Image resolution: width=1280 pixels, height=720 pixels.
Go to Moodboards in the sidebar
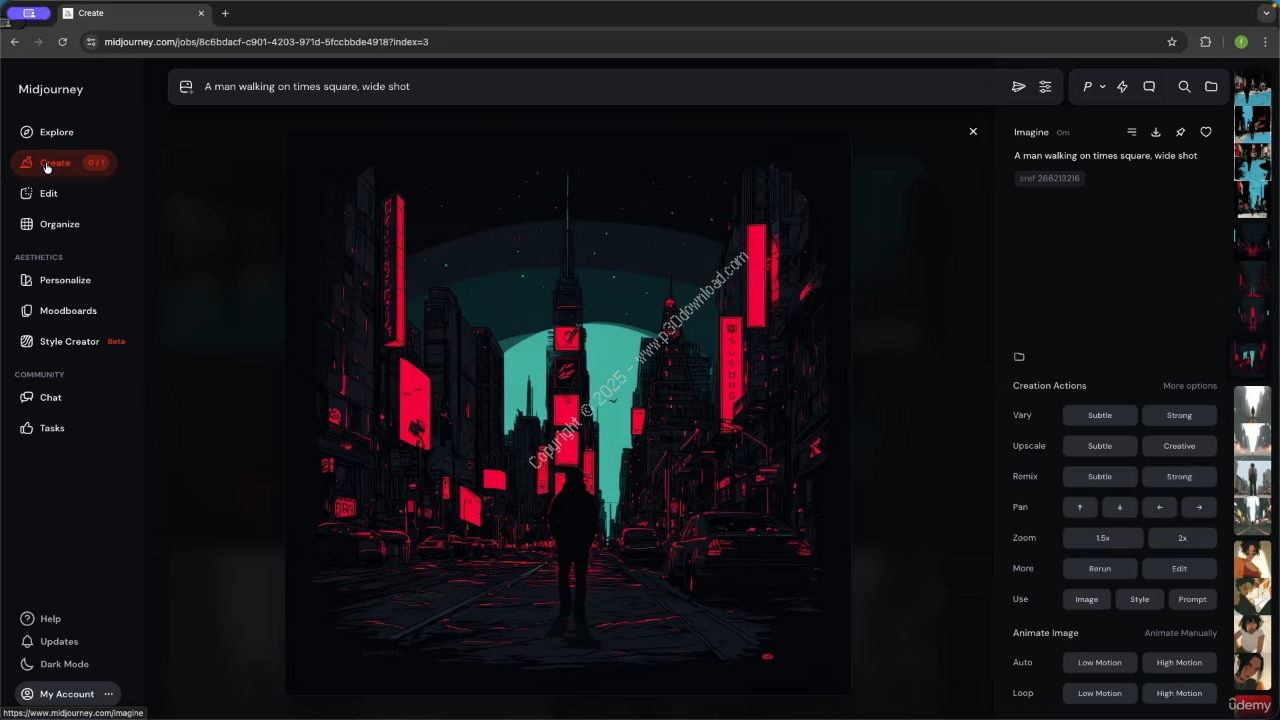click(68, 311)
